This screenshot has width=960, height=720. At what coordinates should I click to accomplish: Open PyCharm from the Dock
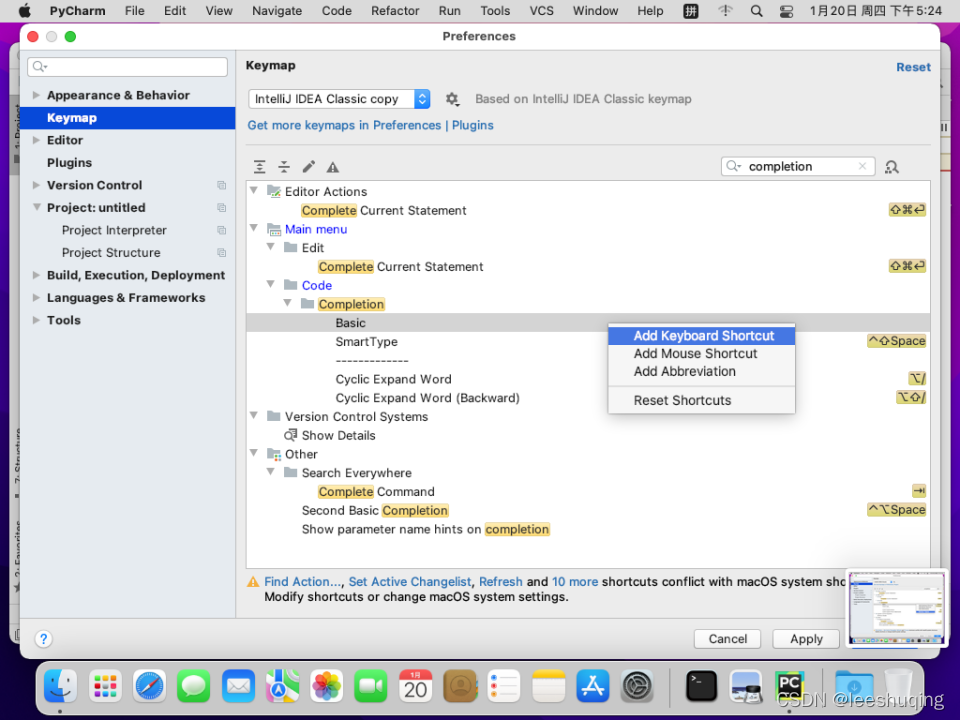coord(789,685)
